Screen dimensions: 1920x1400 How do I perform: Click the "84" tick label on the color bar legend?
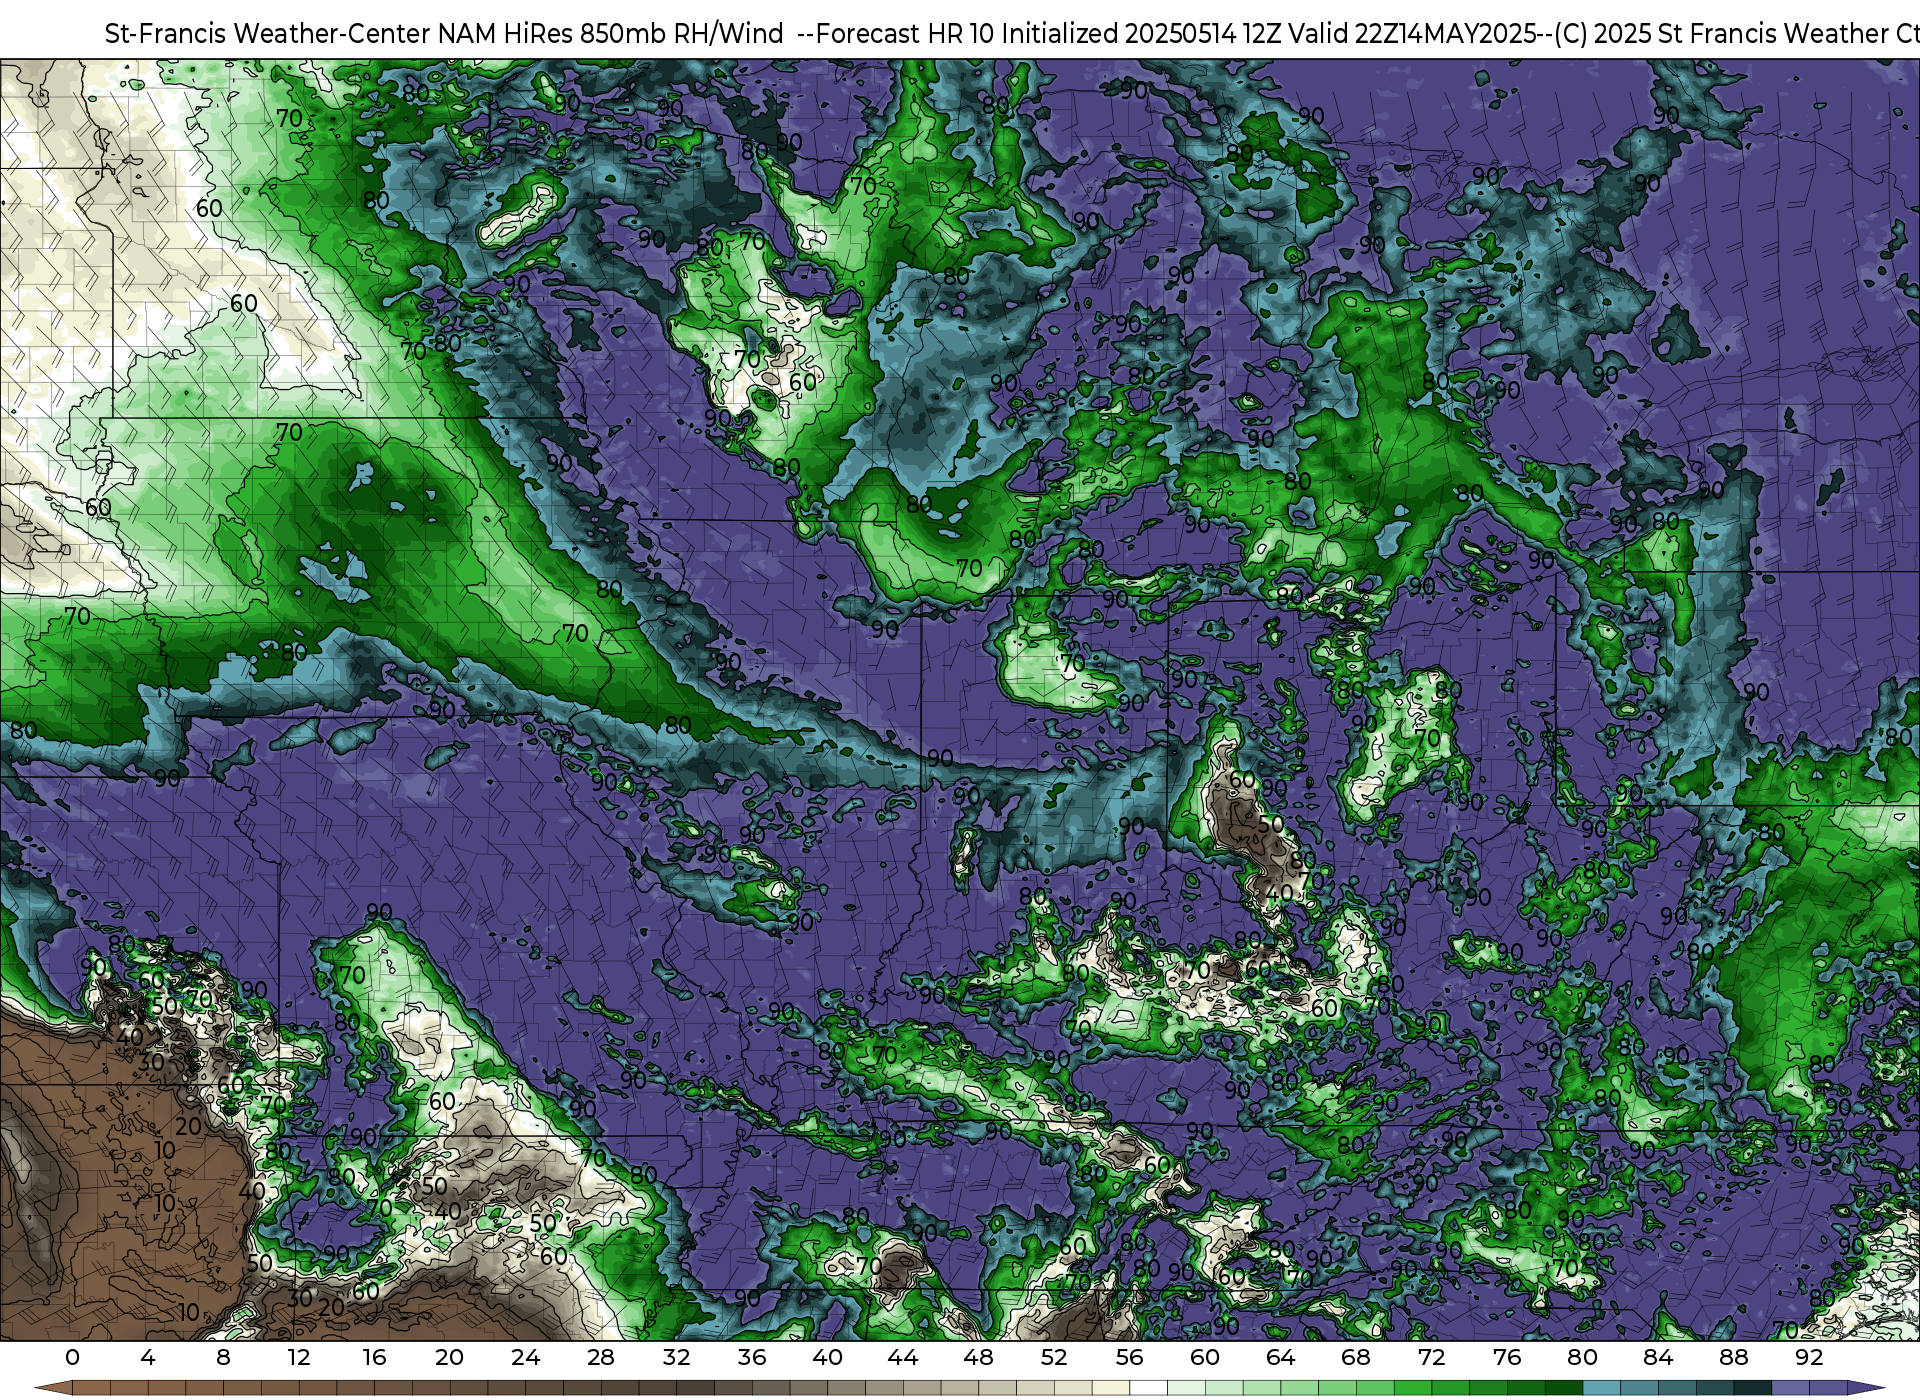point(1658,1357)
